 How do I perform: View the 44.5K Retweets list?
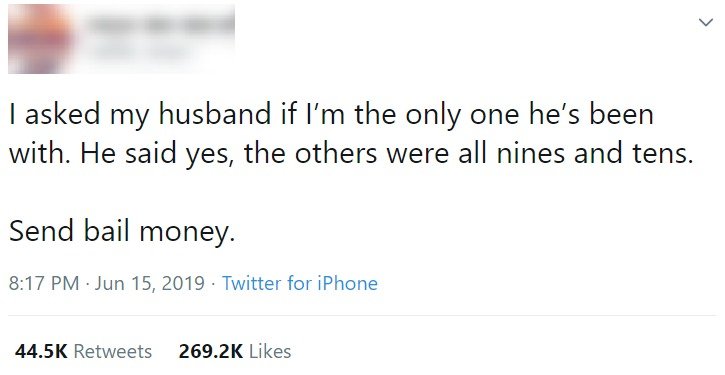click(83, 351)
